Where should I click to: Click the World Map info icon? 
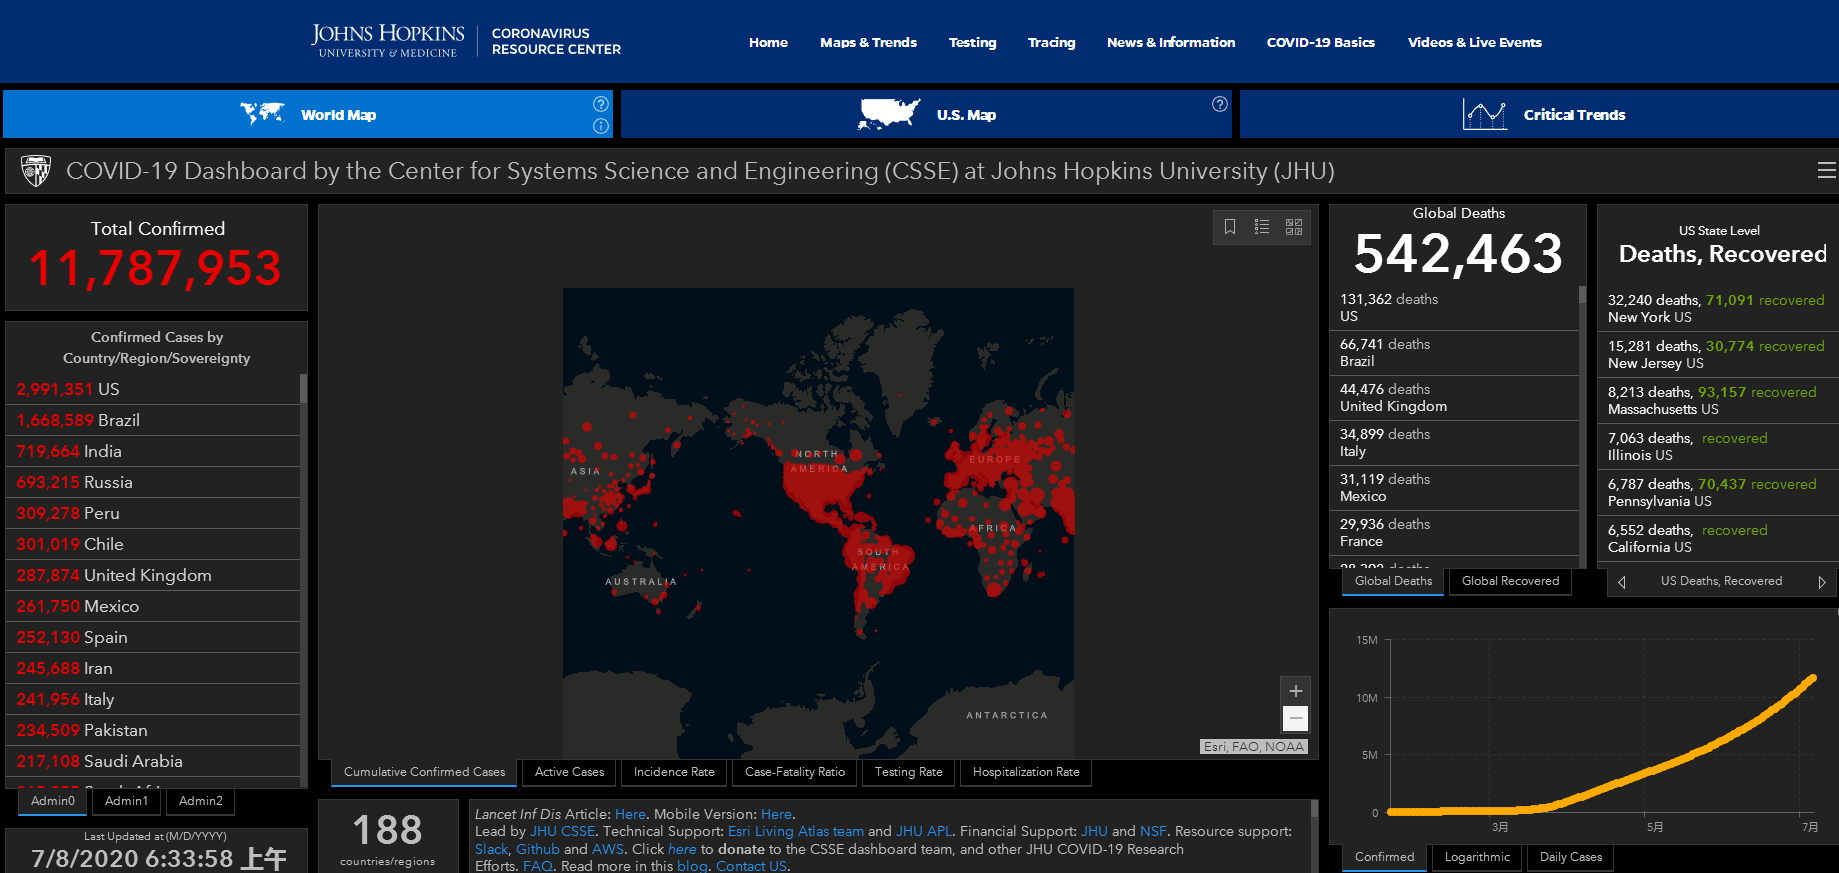coord(601,126)
